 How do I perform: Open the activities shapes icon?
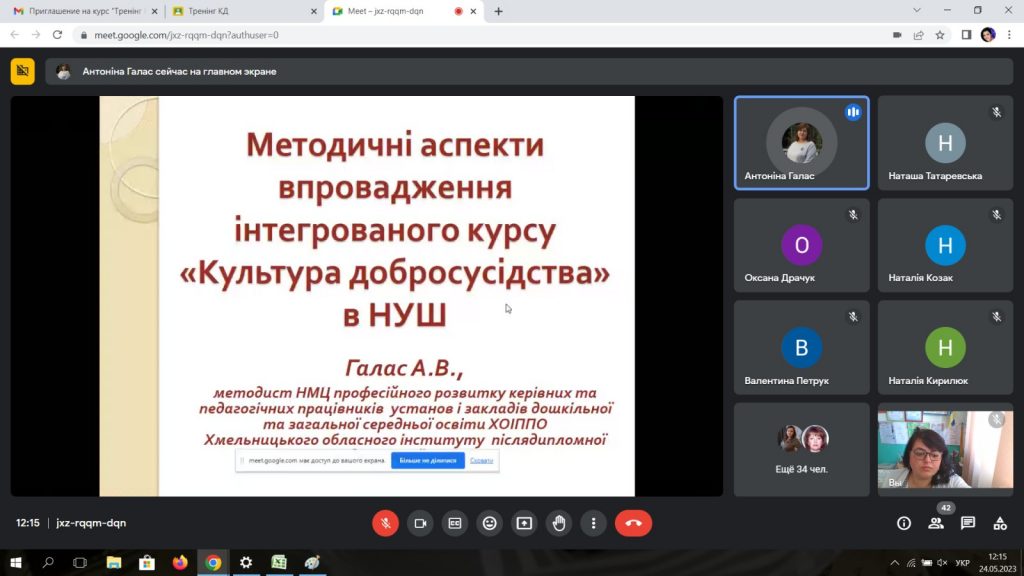click(x=1000, y=523)
